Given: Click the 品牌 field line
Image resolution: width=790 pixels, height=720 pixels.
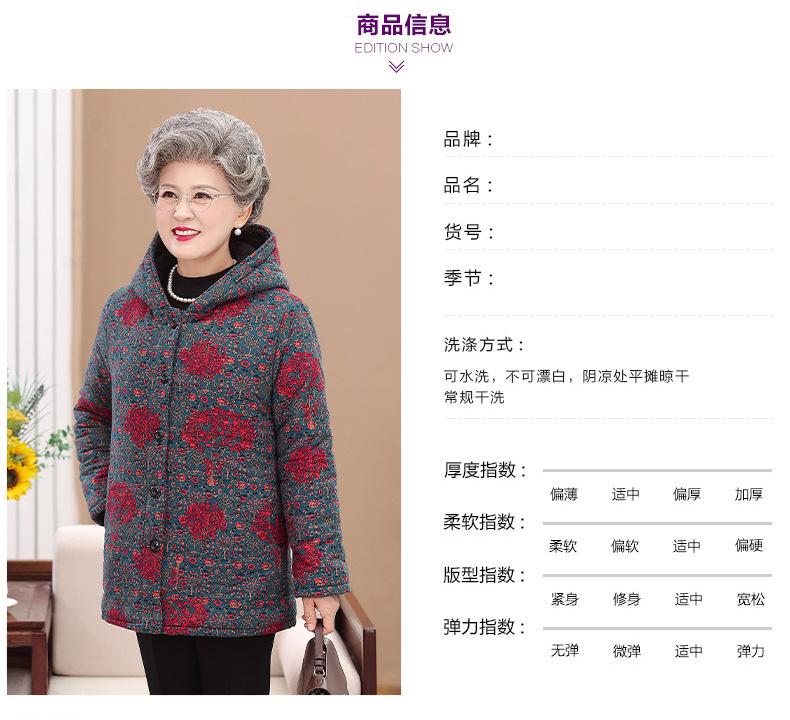Looking at the screenshot, I should pos(609,140).
